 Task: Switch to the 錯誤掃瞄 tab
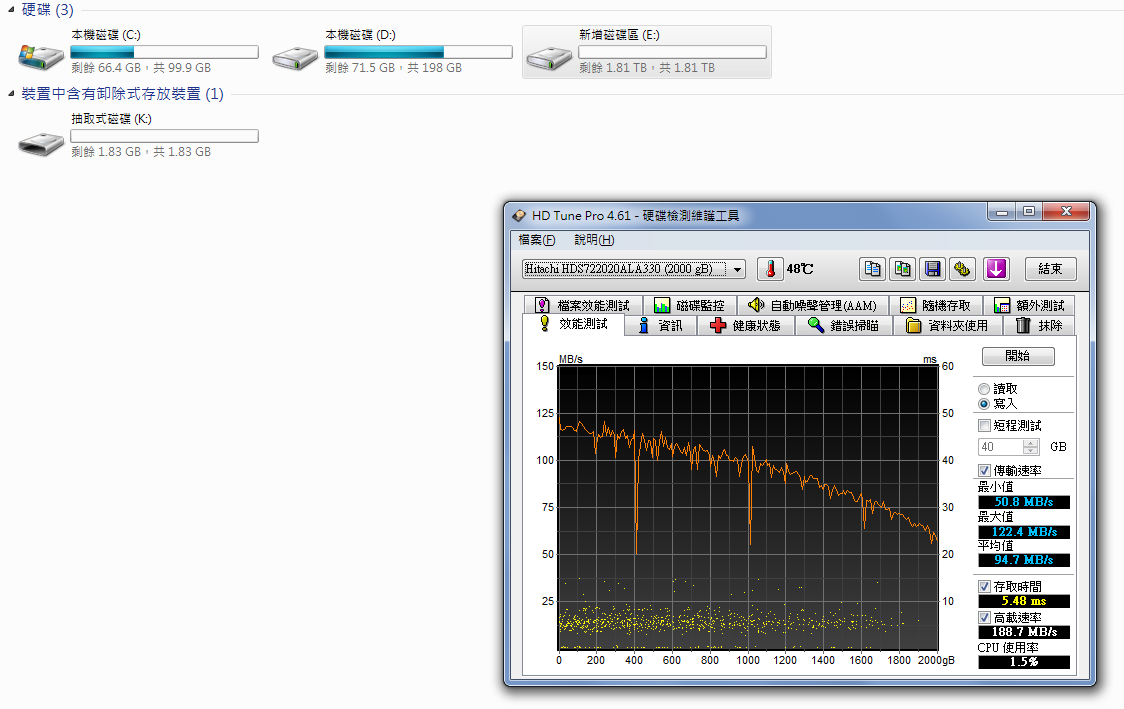click(844, 325)
